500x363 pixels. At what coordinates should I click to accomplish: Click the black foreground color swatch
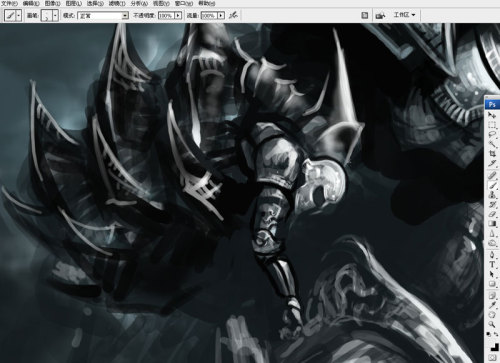click(x=494, y=347)
